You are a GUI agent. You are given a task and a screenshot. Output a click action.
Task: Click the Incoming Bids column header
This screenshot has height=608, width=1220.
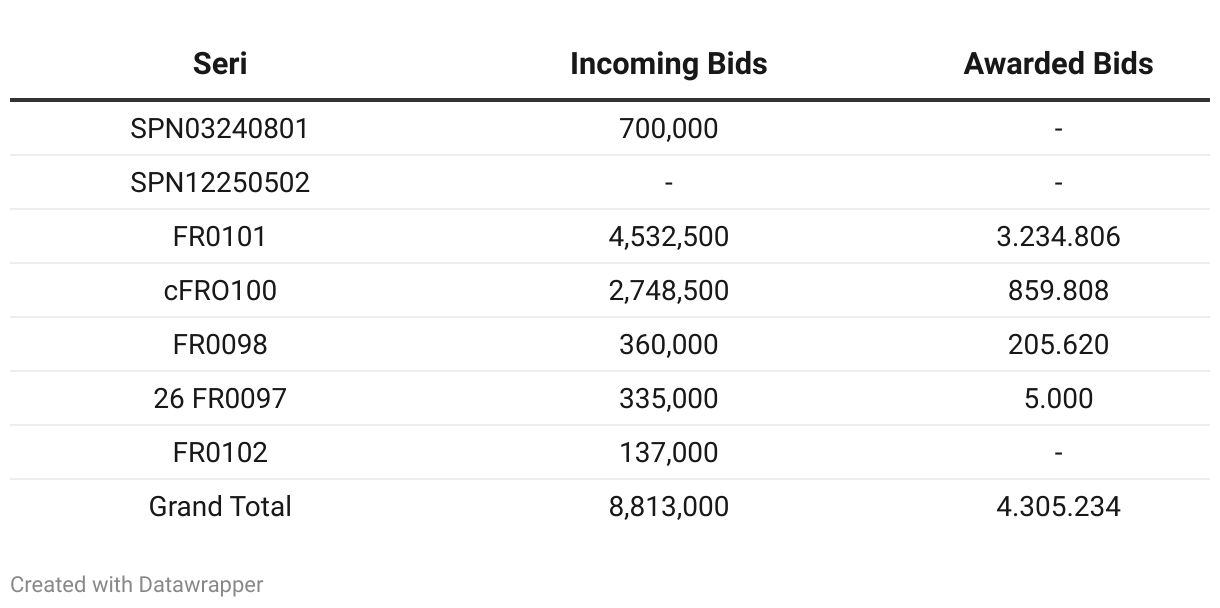tap(668, 64)
